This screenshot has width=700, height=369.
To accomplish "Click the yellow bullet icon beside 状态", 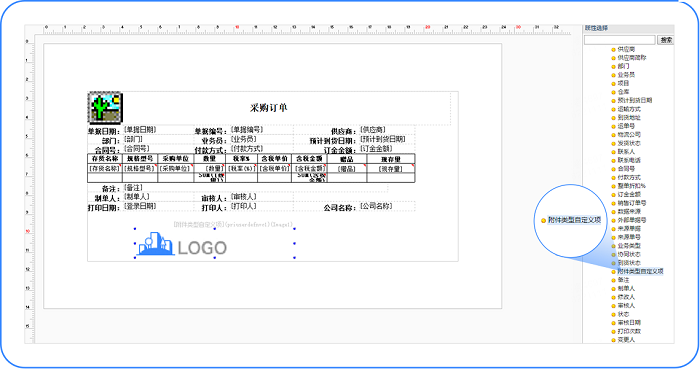I will coord(613,315).
